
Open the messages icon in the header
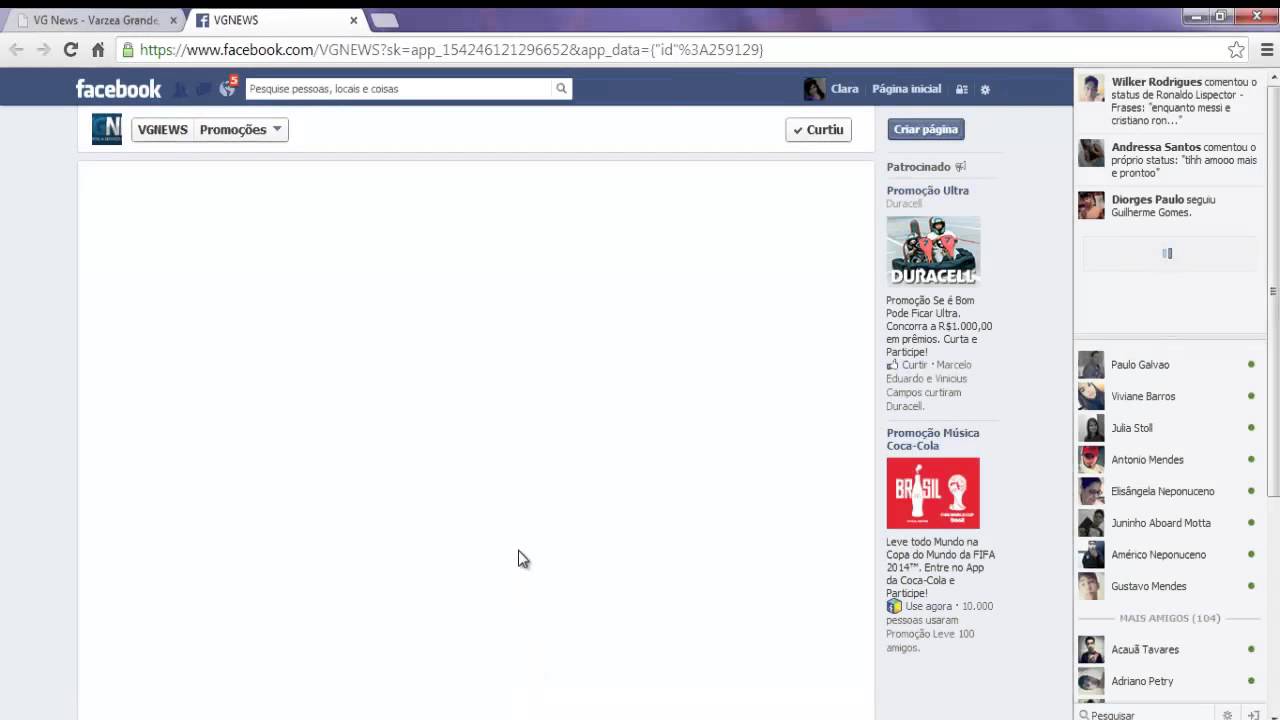(x=203, y=89)
